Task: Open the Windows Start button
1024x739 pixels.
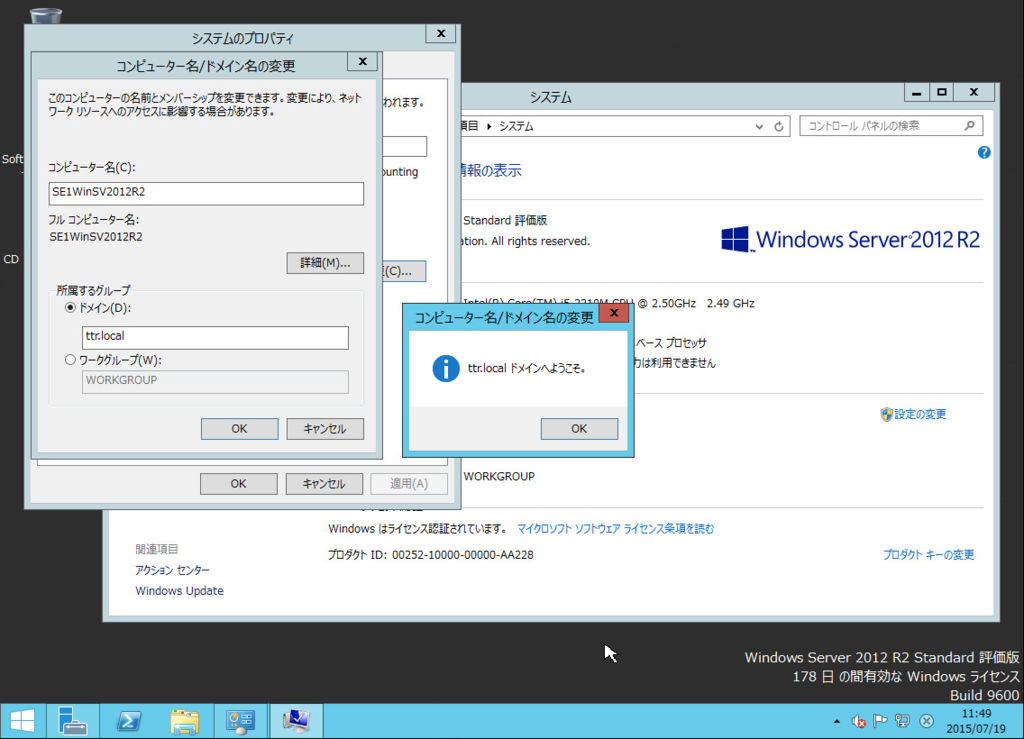Action: (x=23, y=721)
